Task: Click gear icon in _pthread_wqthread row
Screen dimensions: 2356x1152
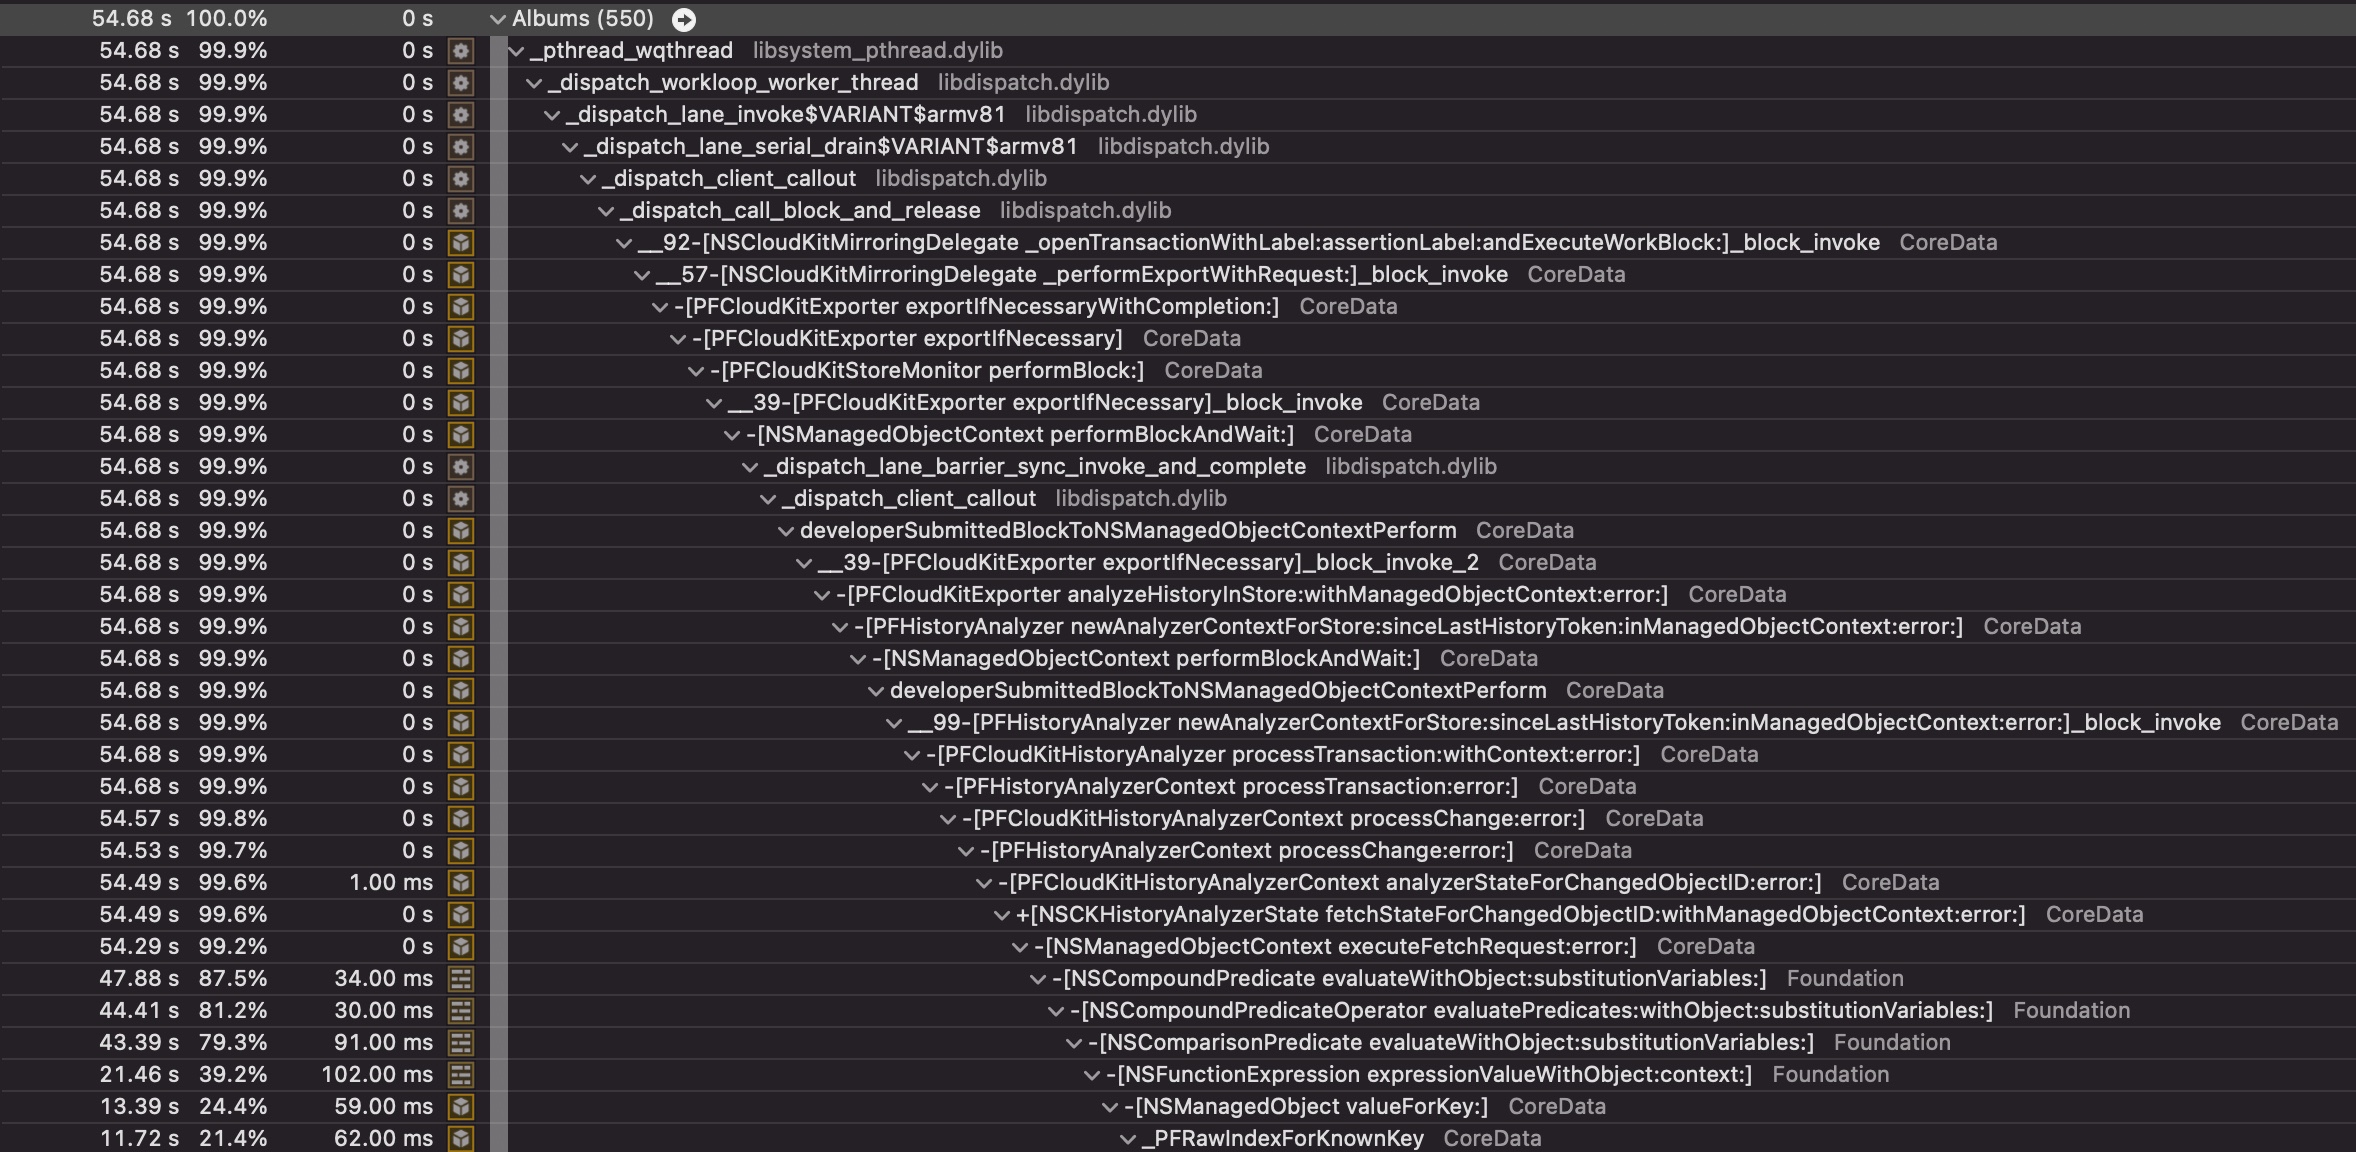Action: (460, 51)
